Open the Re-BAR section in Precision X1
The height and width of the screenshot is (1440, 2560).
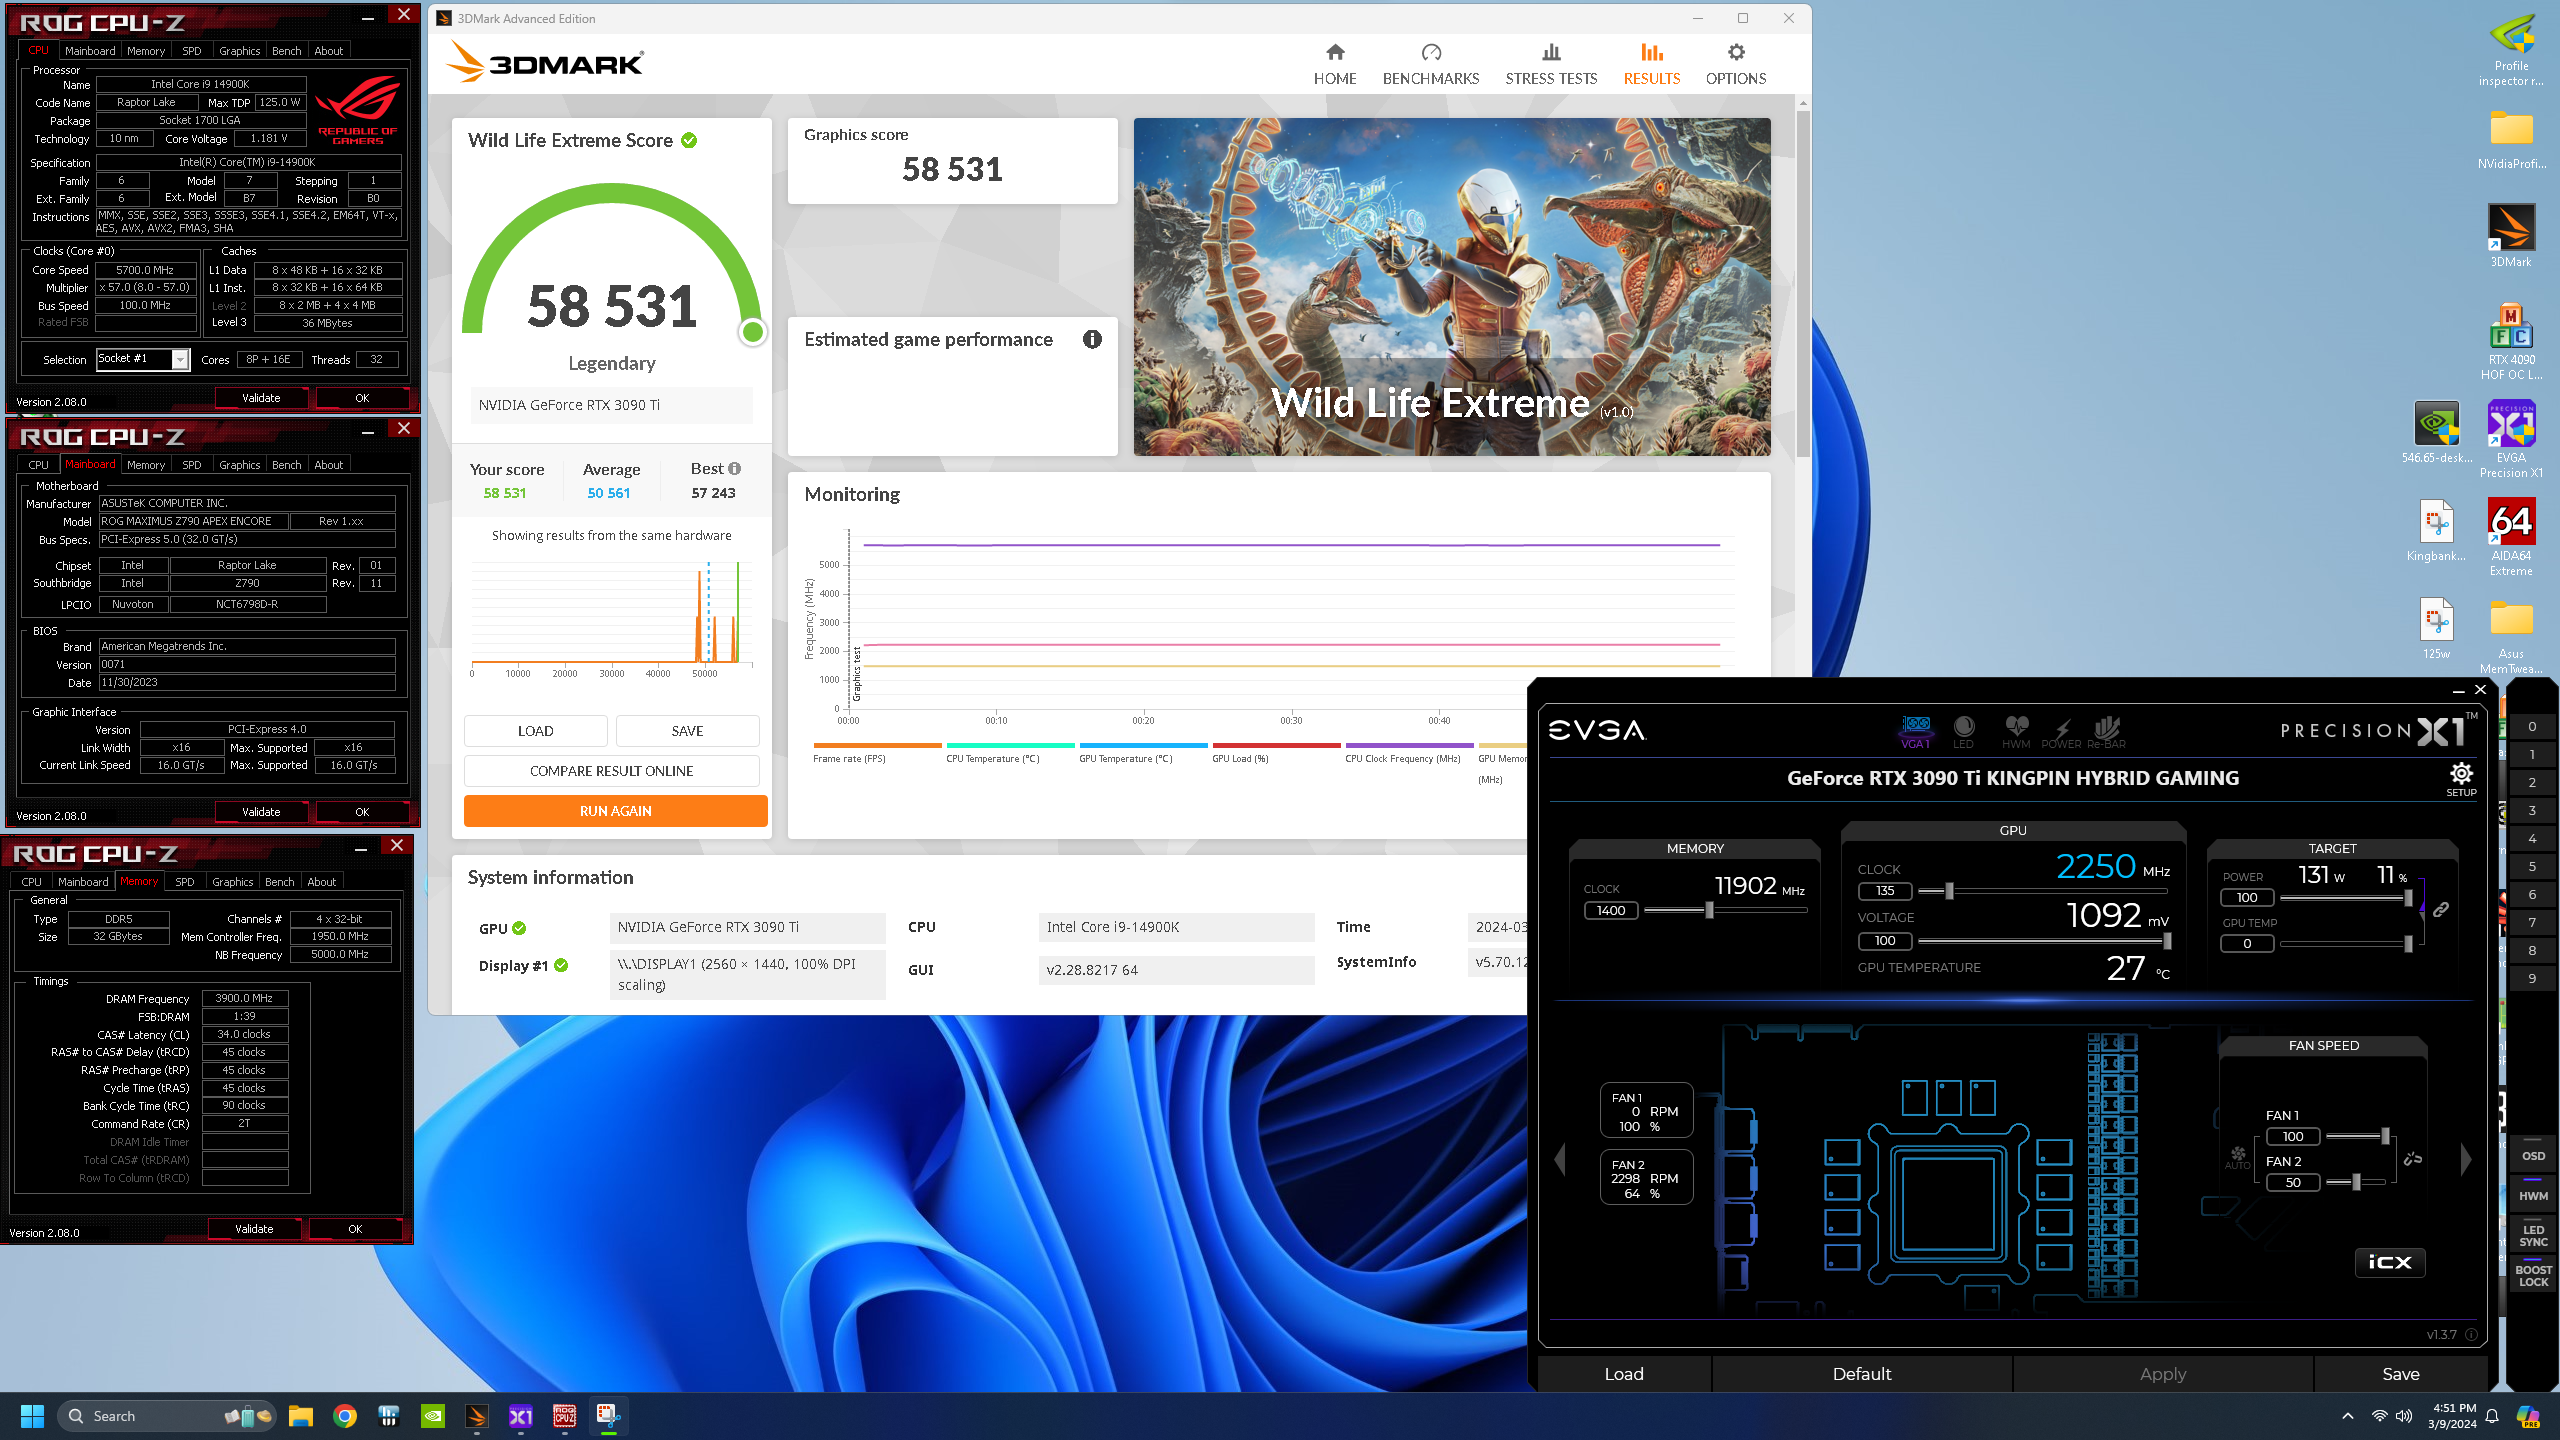[2106, 731]
